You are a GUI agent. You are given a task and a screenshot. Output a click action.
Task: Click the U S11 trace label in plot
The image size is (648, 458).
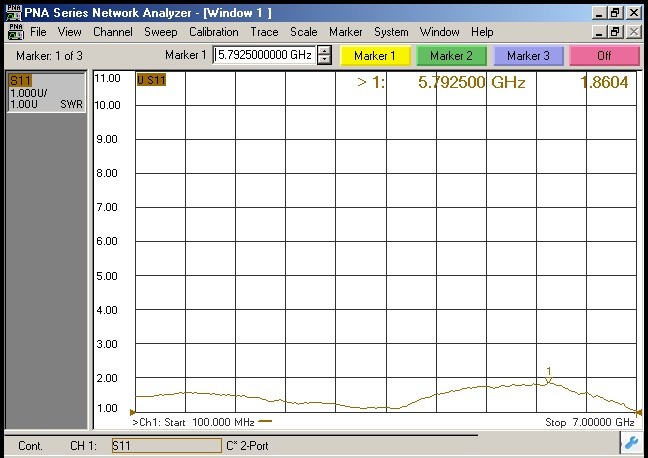point(151,80)
